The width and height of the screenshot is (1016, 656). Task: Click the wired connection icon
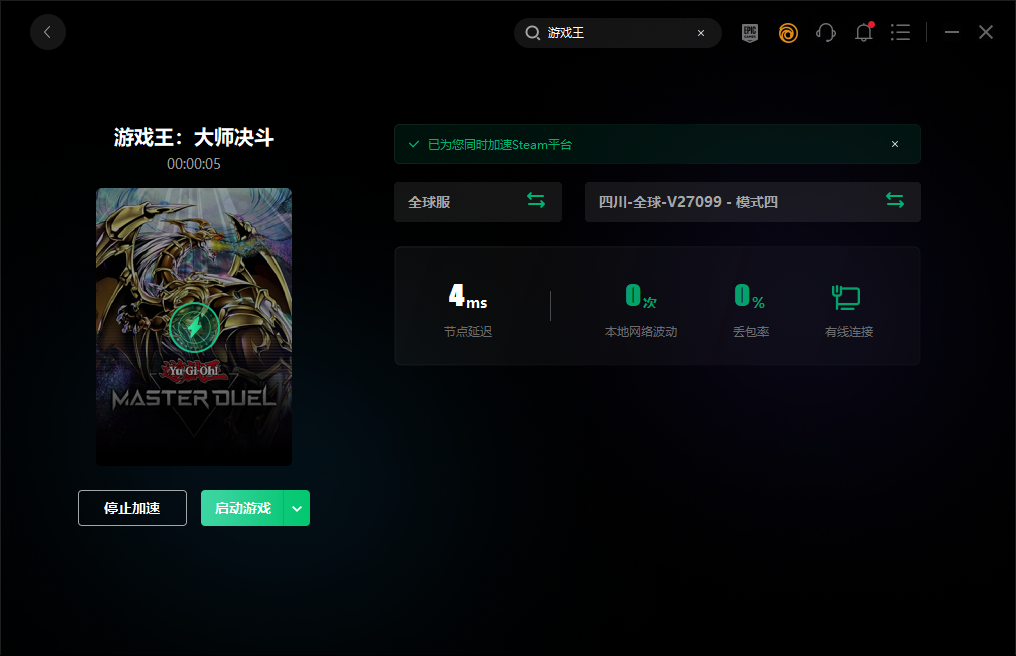pos(846,298)
